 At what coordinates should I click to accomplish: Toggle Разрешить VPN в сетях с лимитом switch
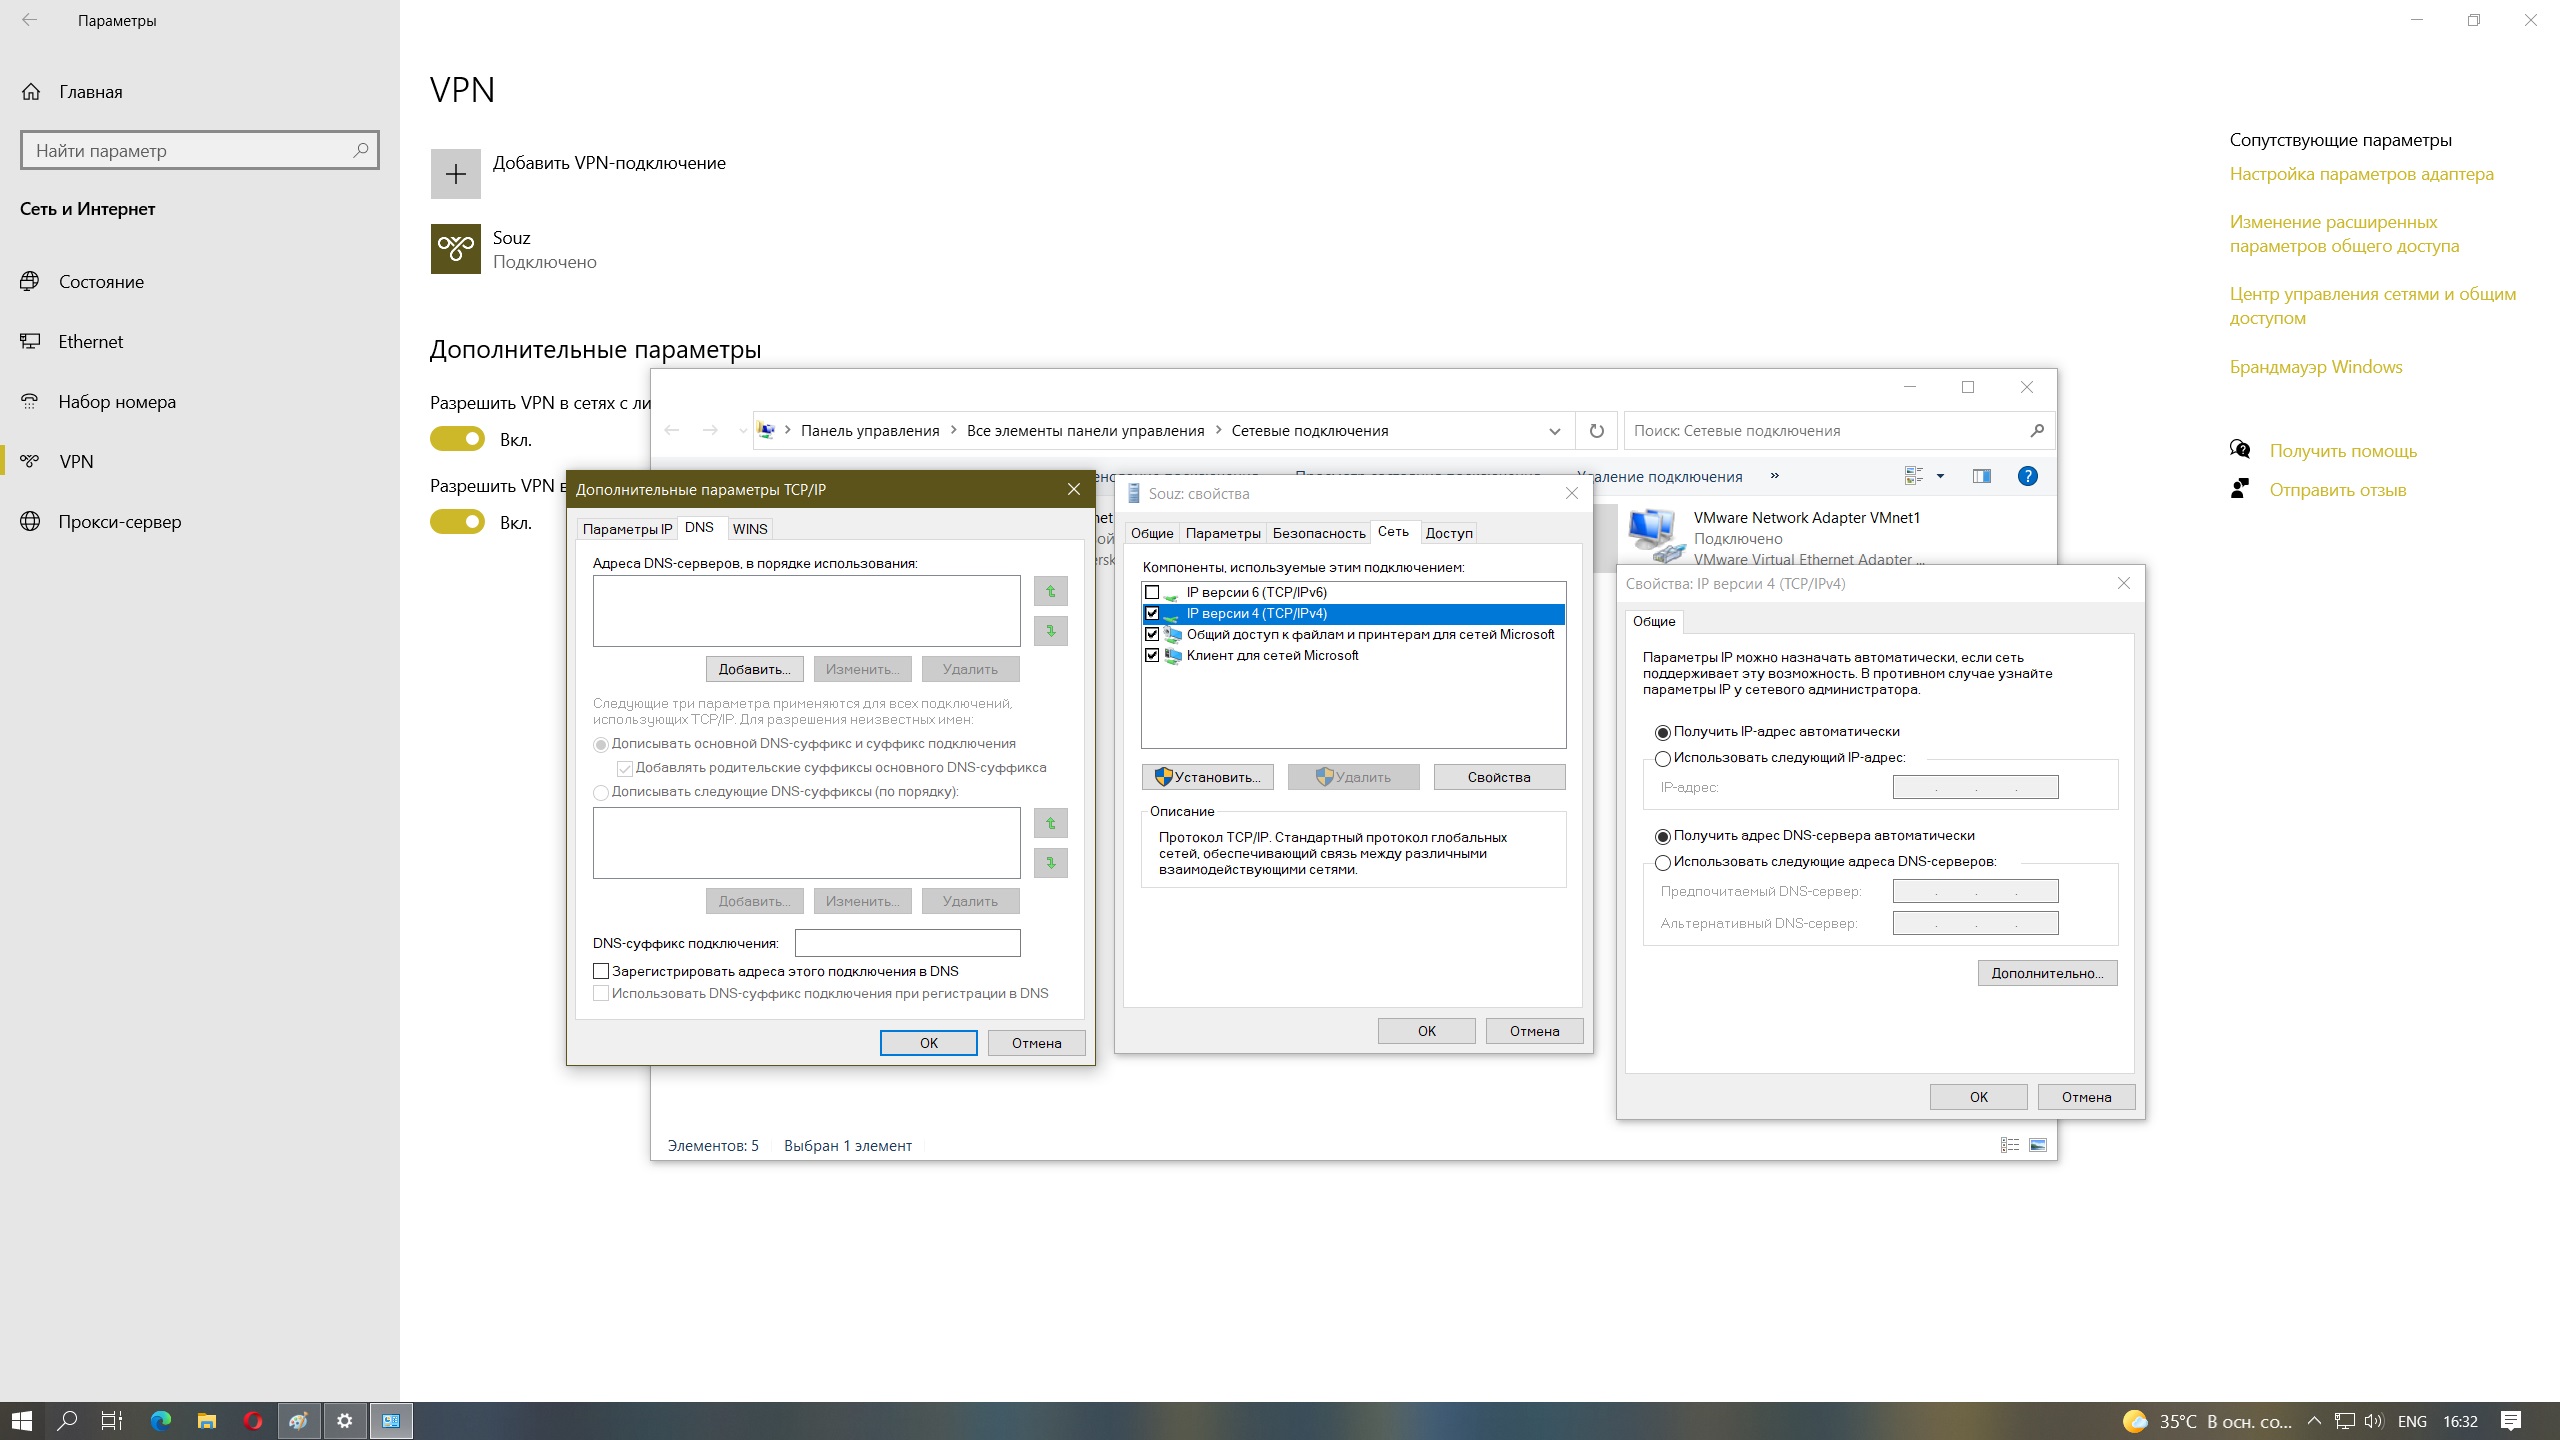pos(457,439)
